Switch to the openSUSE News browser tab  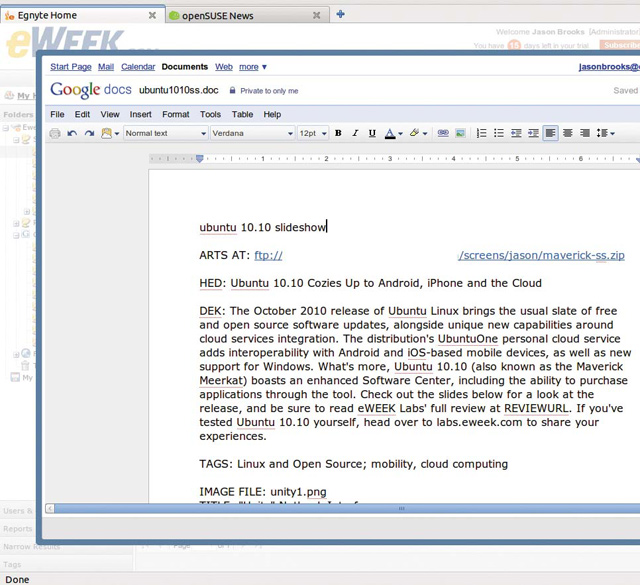point(247,16)
